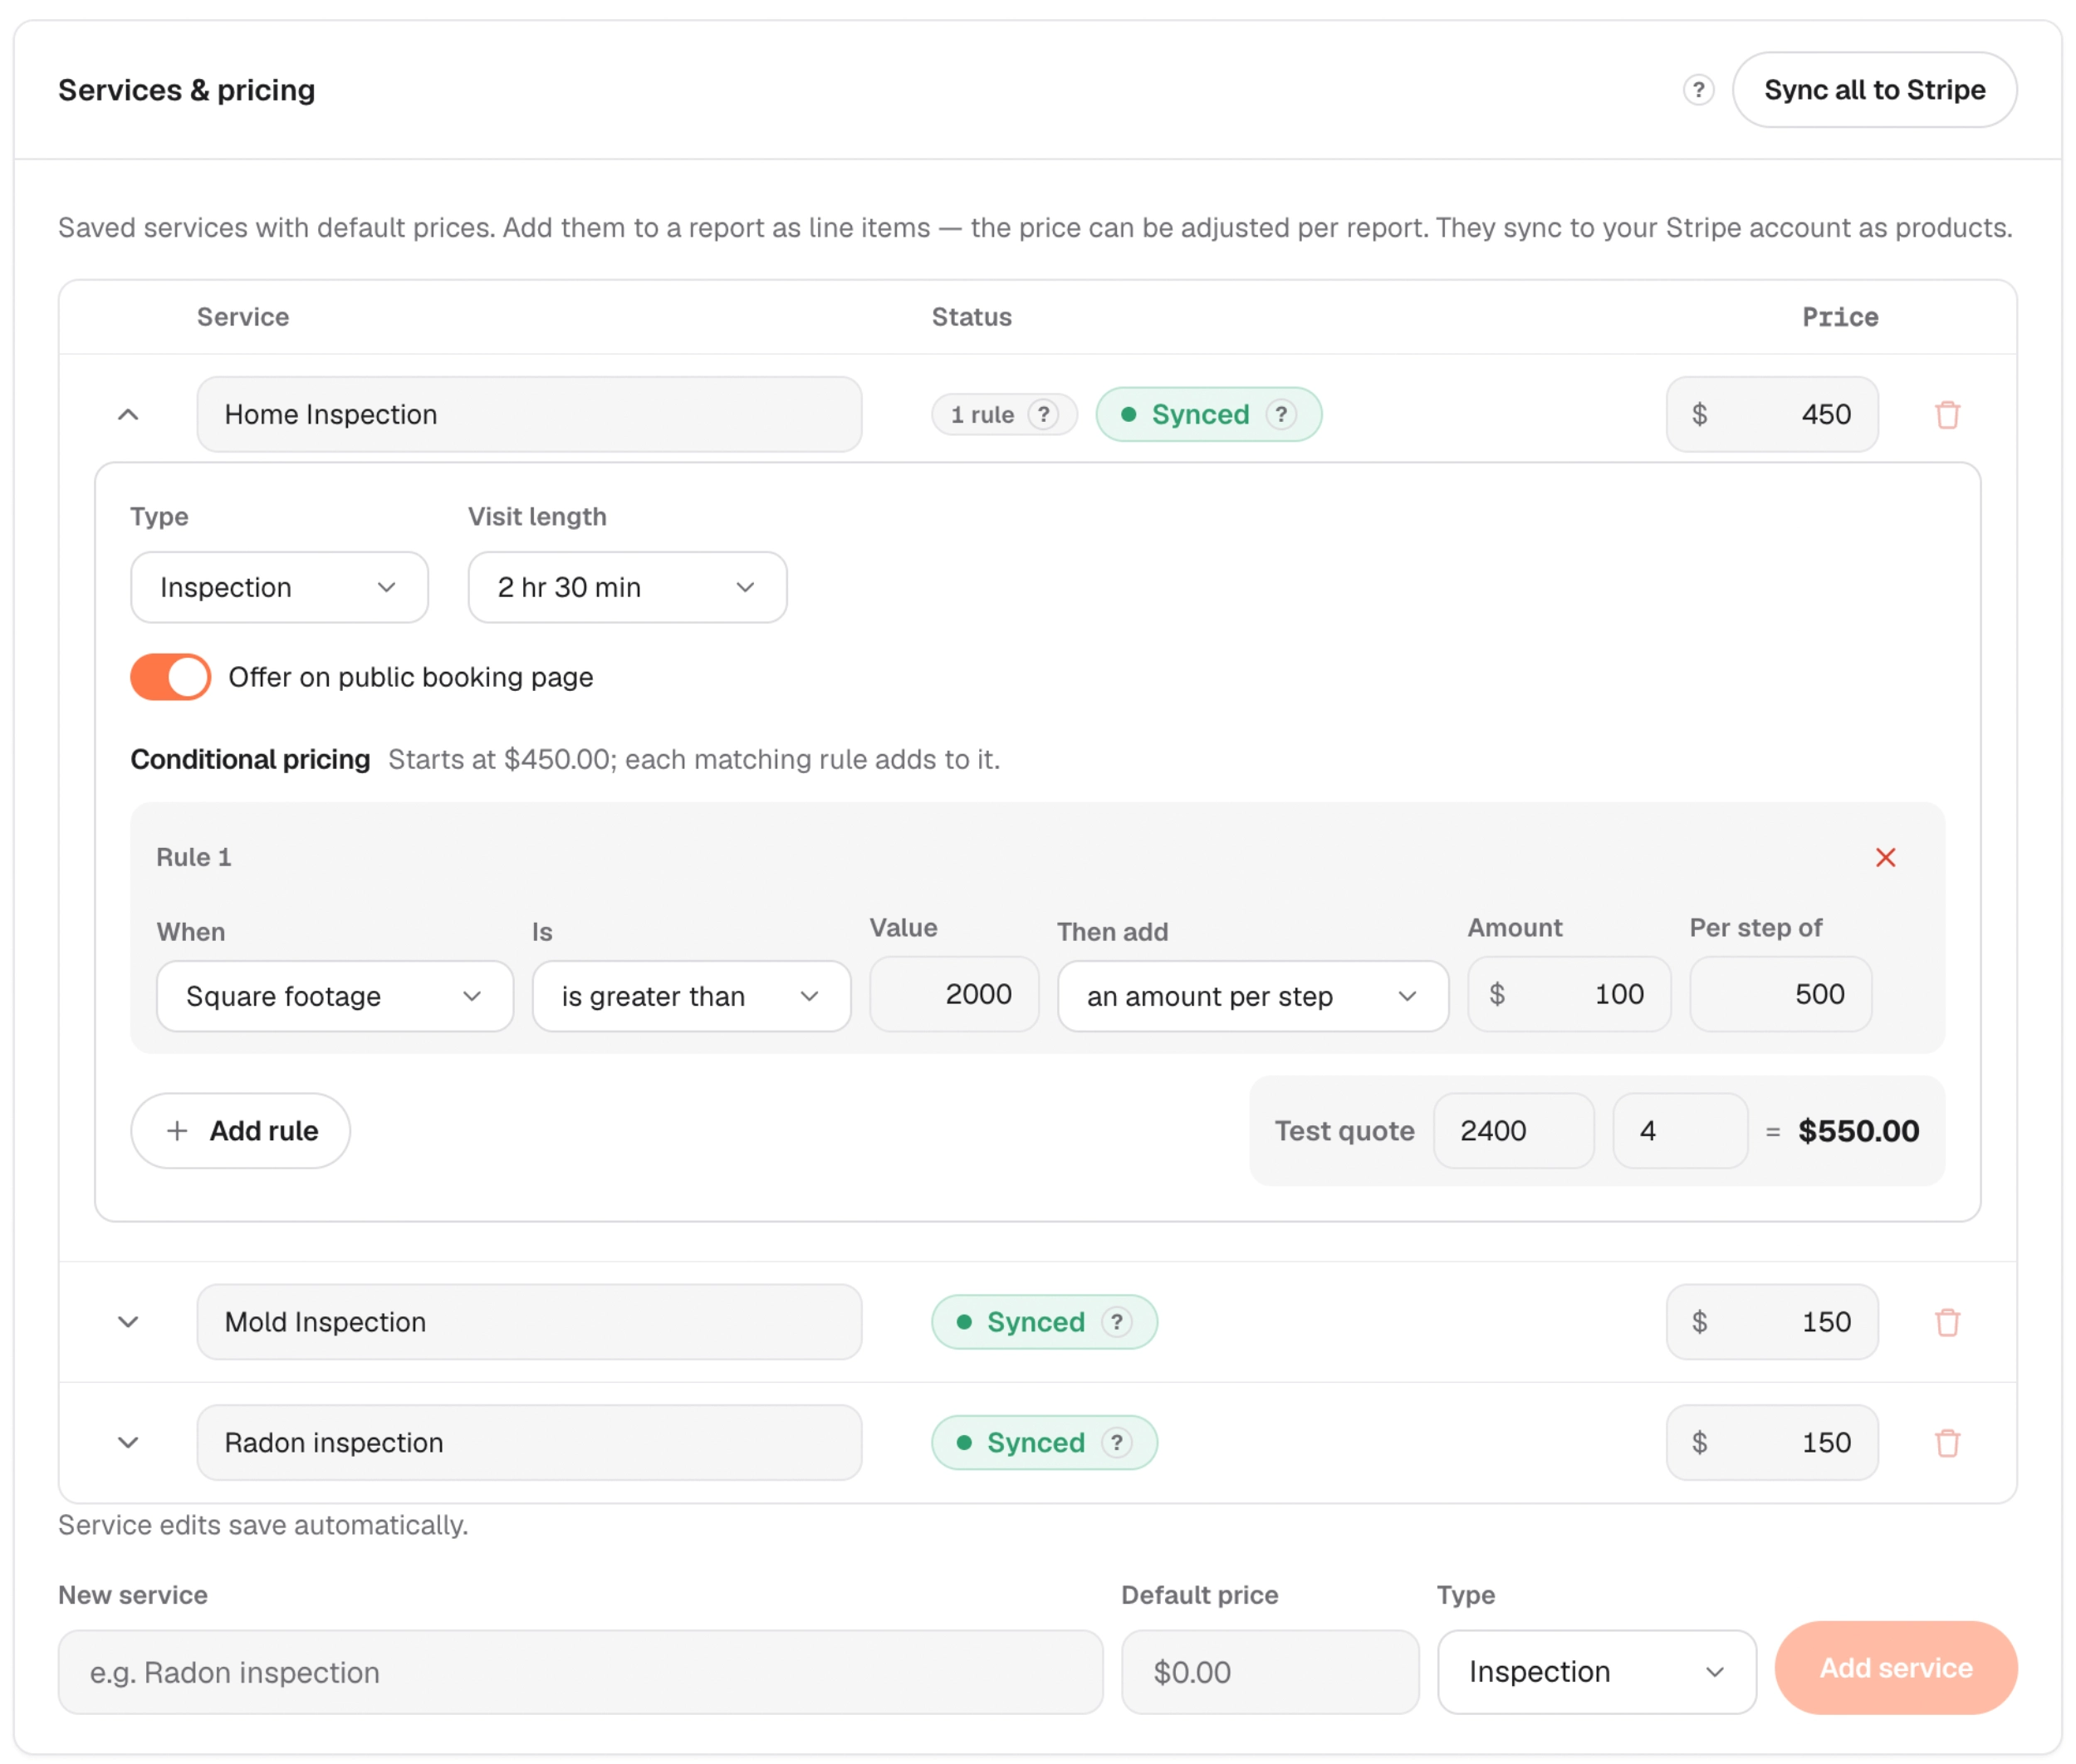Click the Price column header
Screen dimensions: 2076x1764
(x=1839, y=317)
